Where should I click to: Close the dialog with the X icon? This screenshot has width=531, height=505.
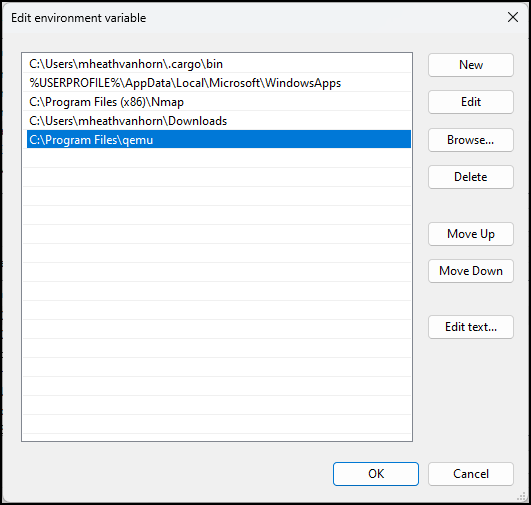pos(513,17)
